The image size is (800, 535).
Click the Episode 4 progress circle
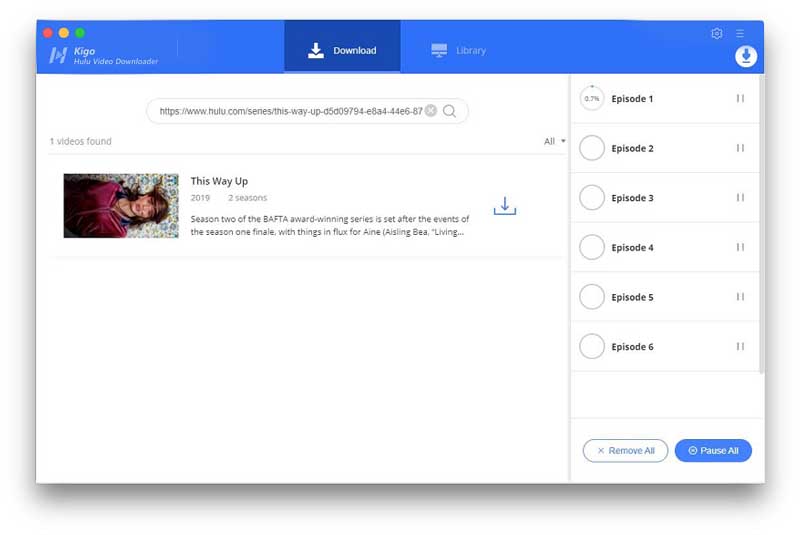[x=592, y=247]
